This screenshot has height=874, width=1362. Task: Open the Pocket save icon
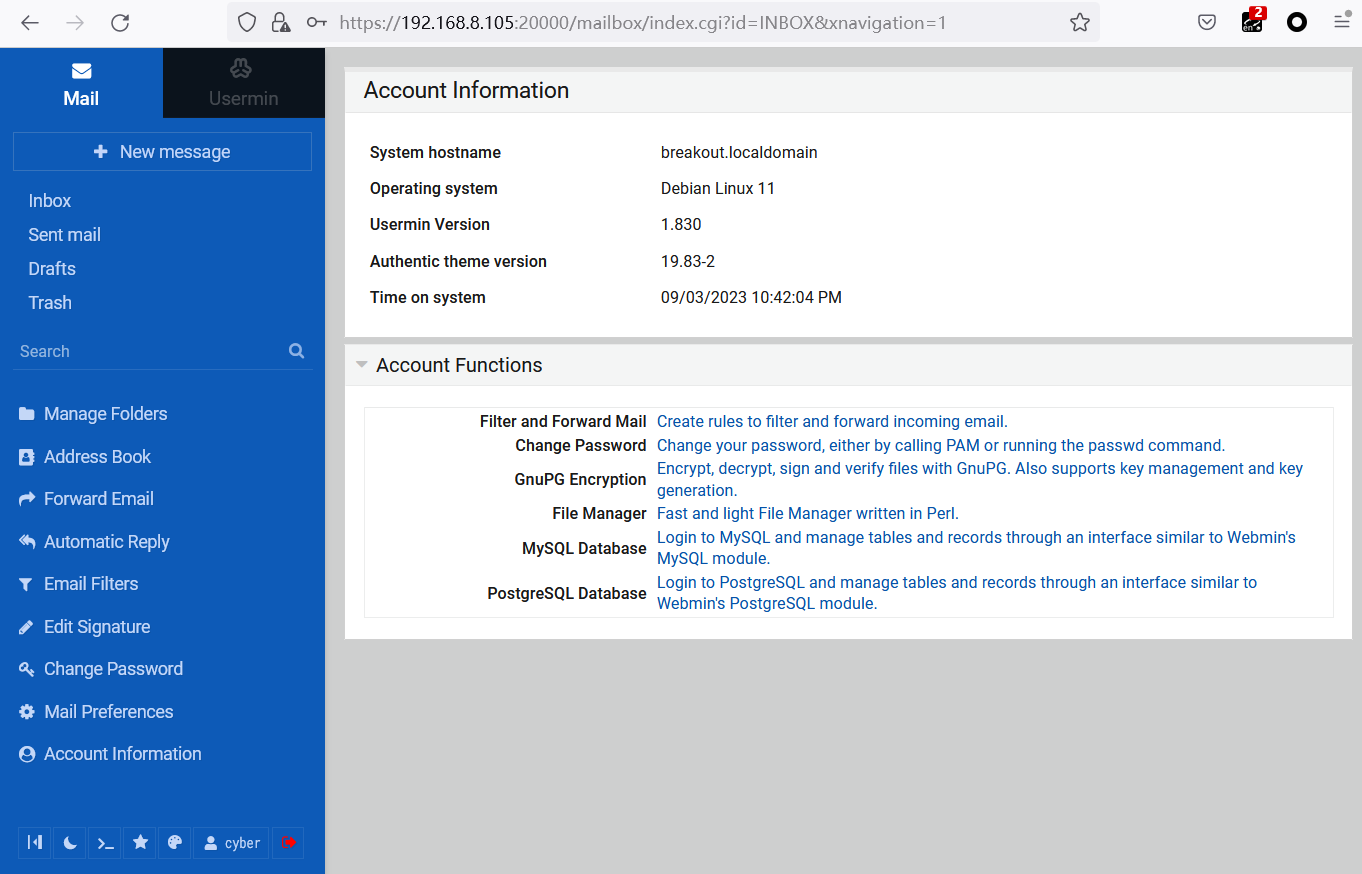1207,22
